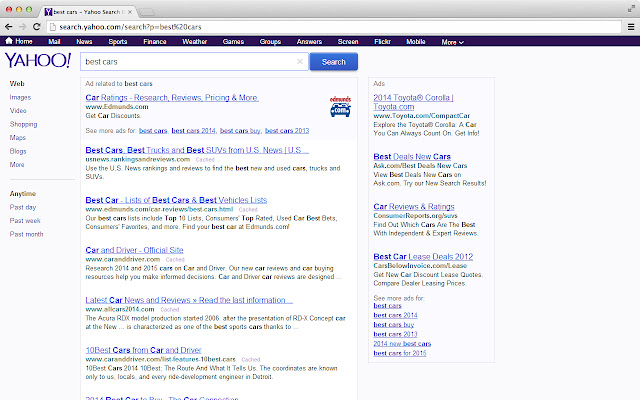Click 'best cars 2014' under main ad
This screenshot has width=640, height=400.
click(x=193, y=131)
